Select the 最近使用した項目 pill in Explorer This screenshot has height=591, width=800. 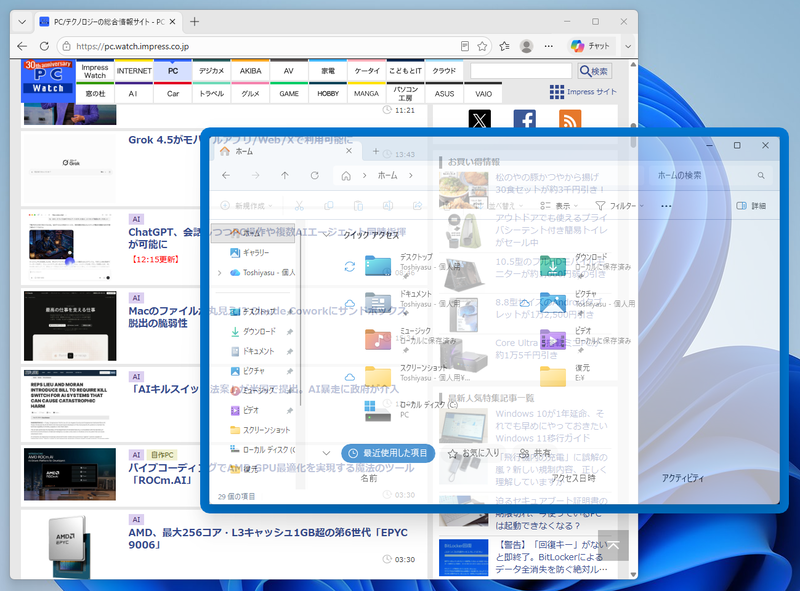[388, 453]
